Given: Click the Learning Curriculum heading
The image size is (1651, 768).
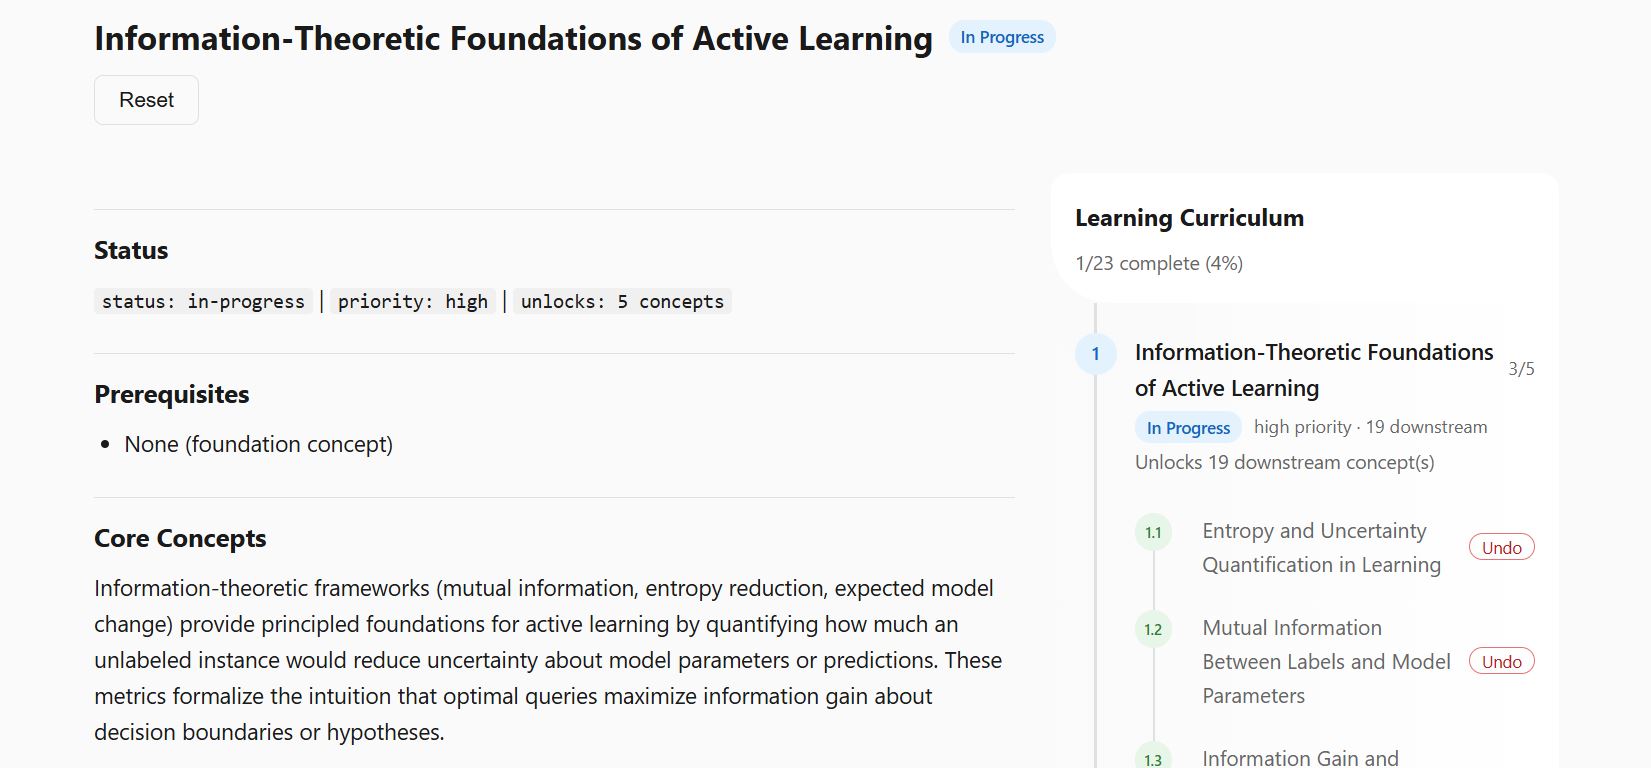Looking at the screenshot, I should [1189, 218].
